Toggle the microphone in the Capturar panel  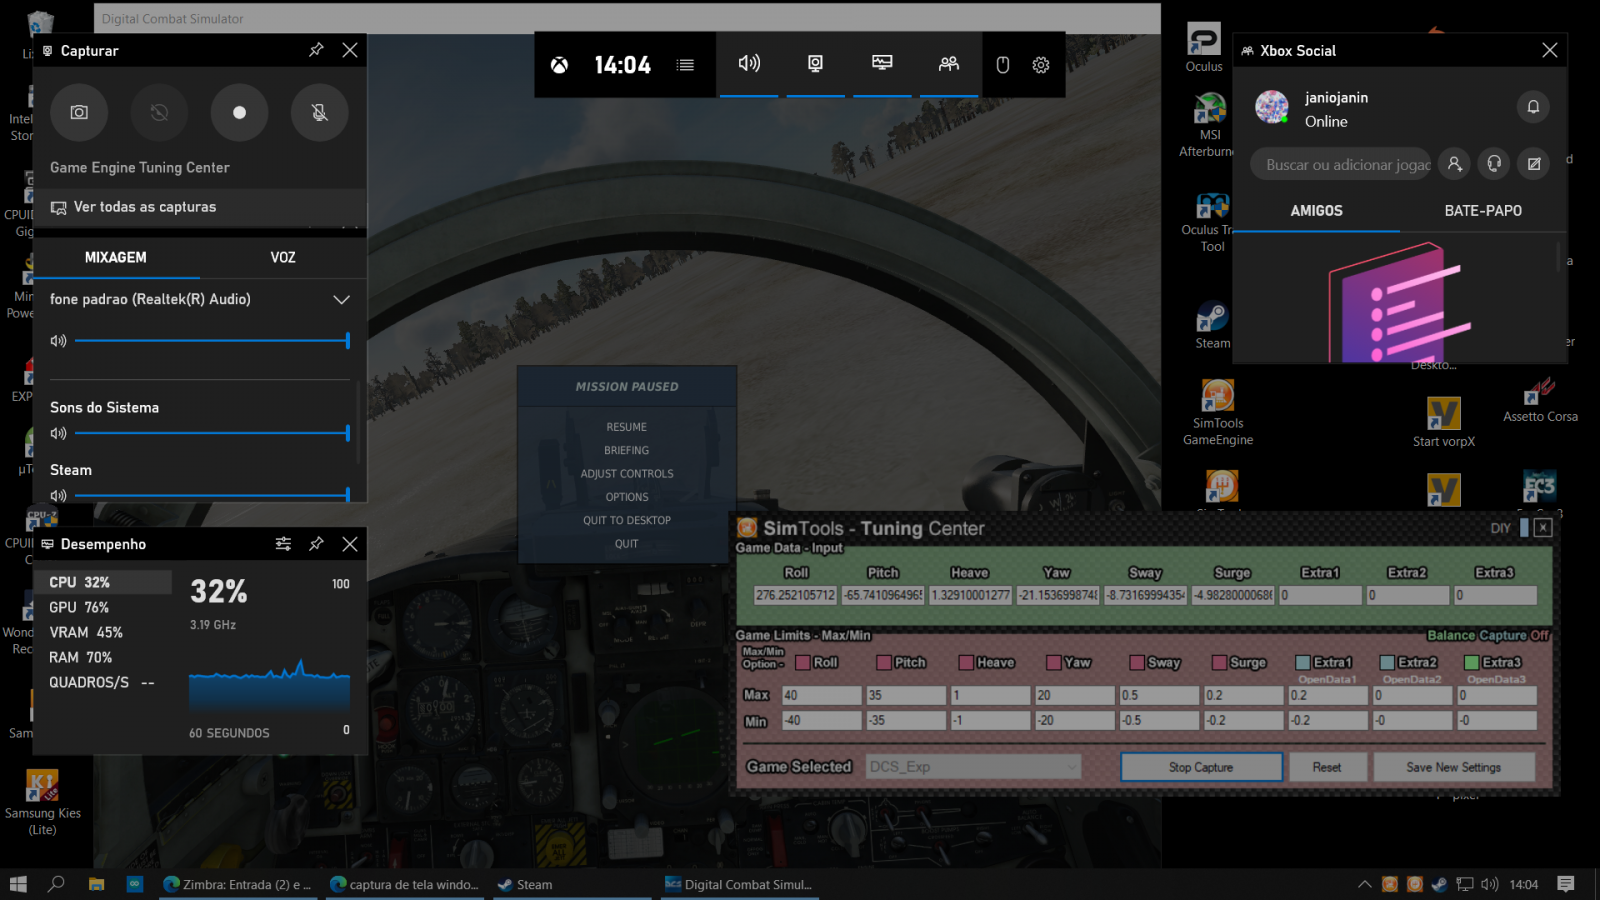pos(319,113)
